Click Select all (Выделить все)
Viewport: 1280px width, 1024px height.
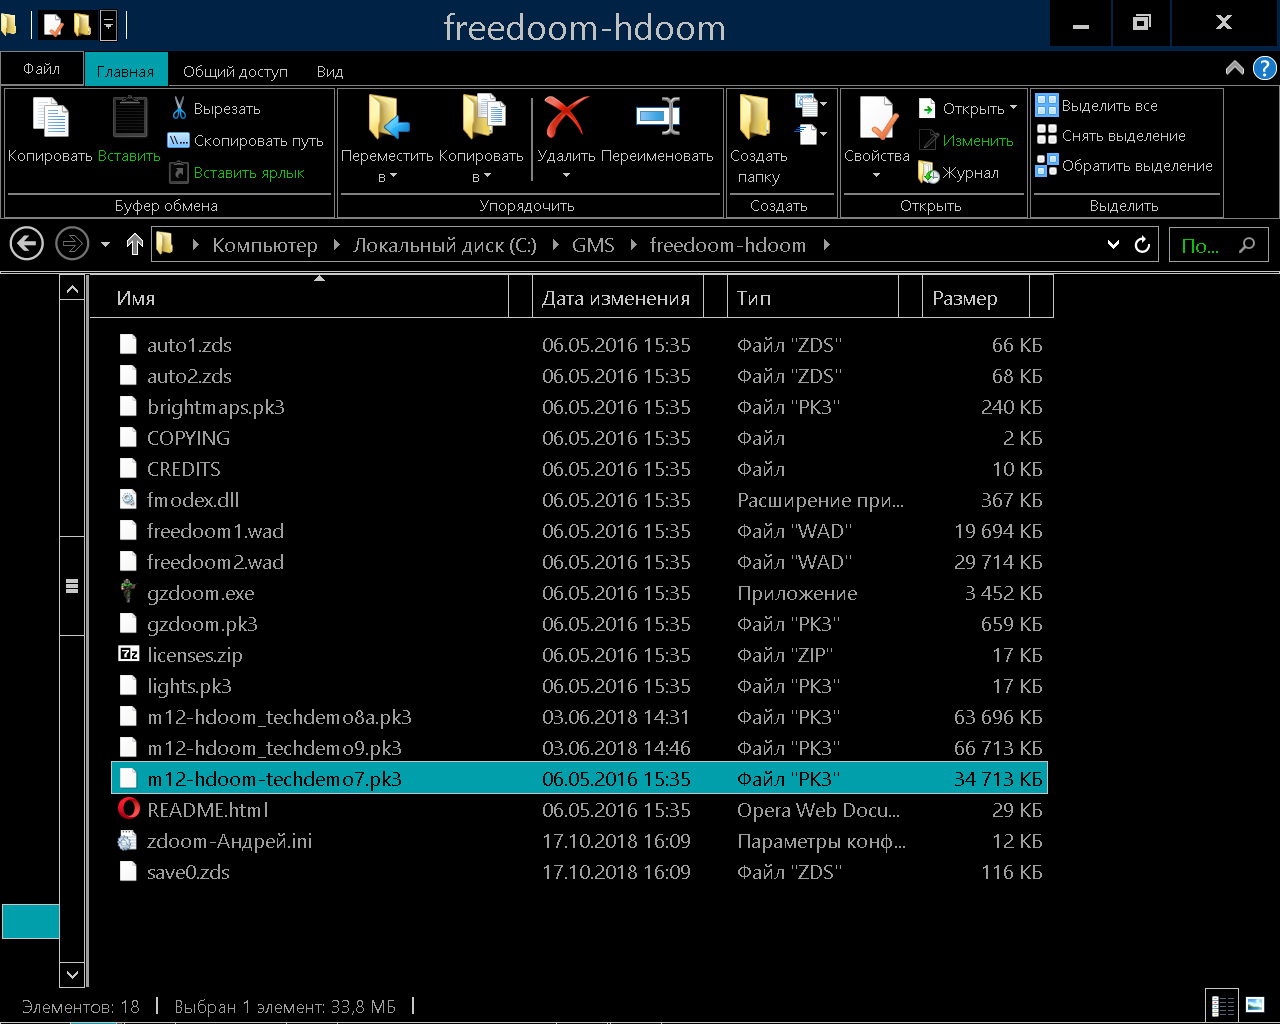[x=1097, y=105]
